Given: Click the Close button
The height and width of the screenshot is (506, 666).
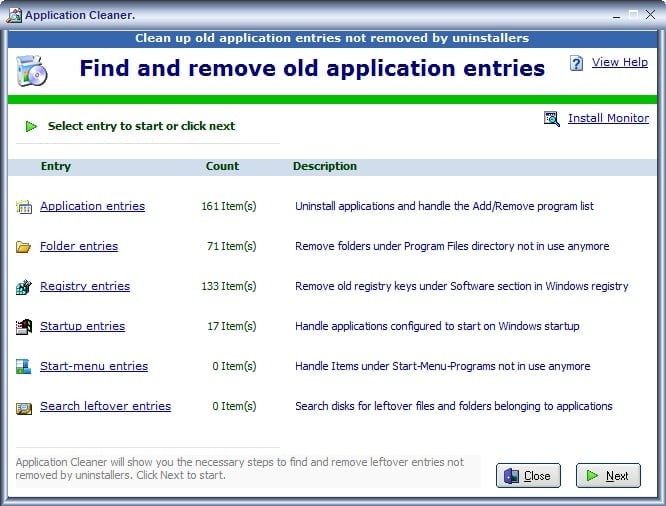Looking at the screenshot, I should coord(528,475).
